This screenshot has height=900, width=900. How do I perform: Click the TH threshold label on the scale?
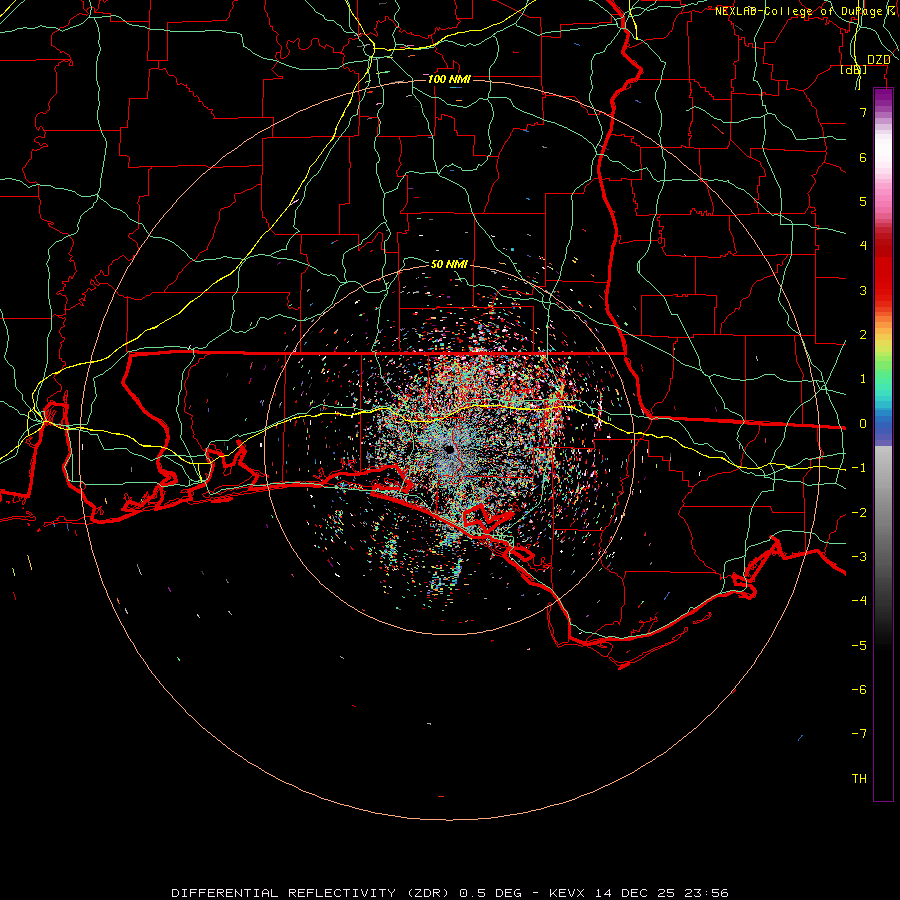tap(859, 779)
